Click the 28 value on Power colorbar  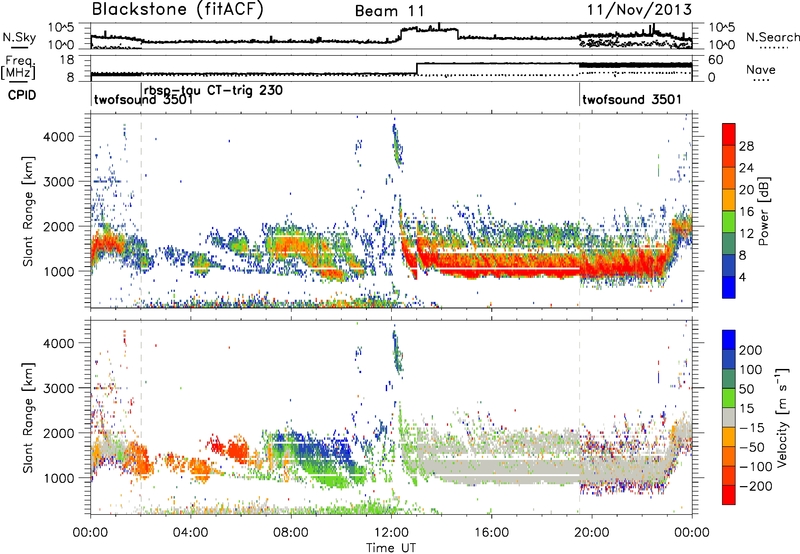tap(746, 146)
